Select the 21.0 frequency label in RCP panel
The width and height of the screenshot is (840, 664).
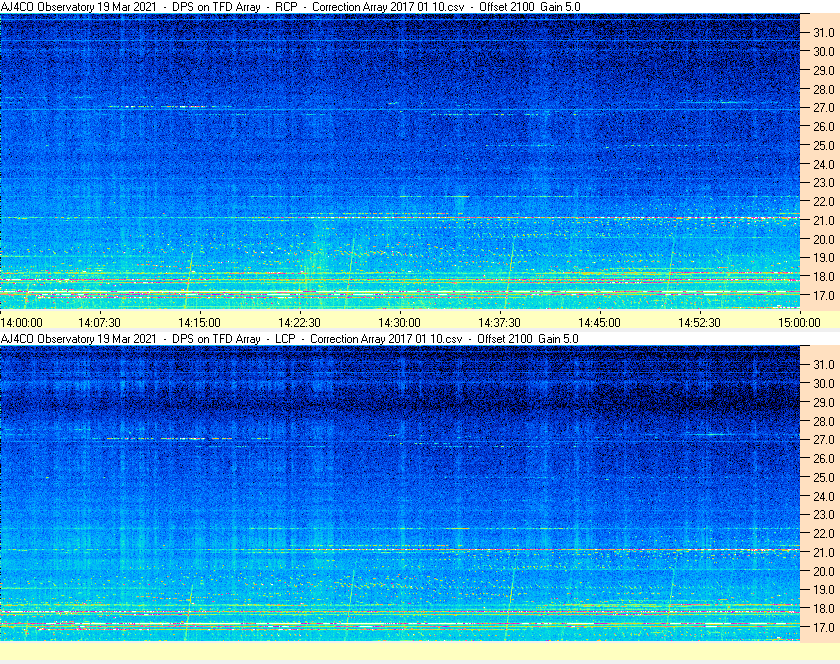823,221
